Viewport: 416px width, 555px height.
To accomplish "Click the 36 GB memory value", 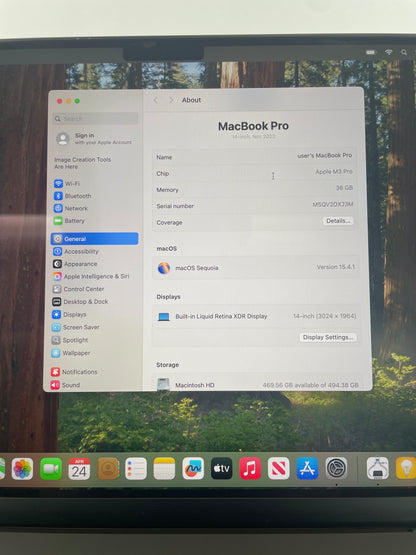I will click(x=344, y=188).
